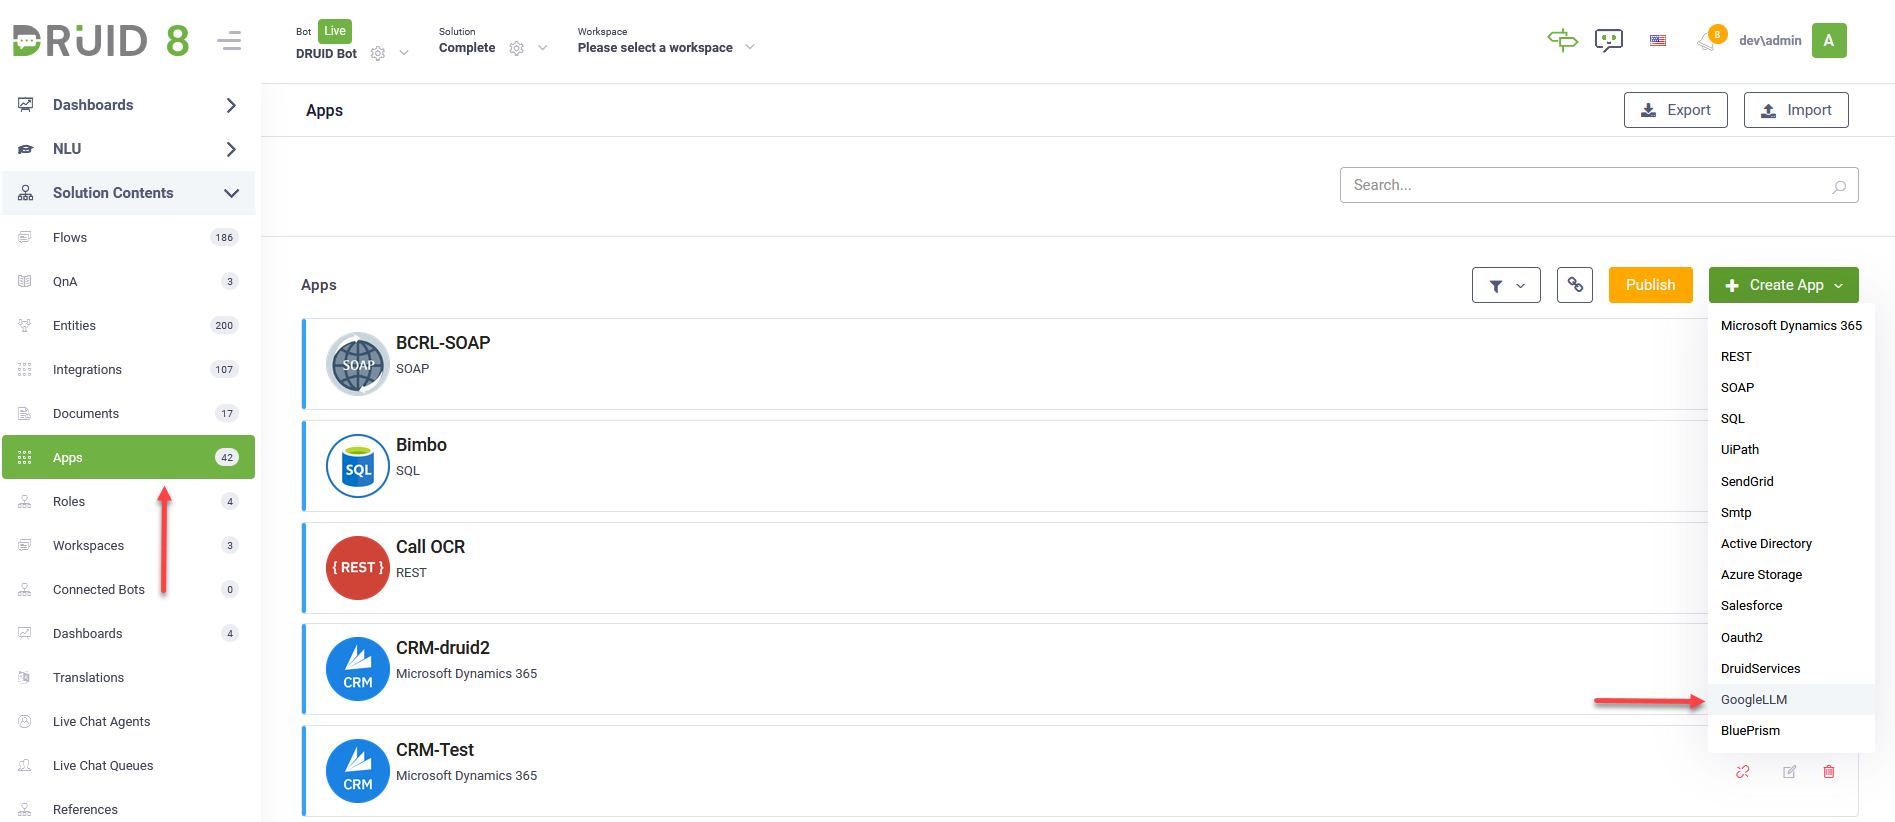
Task: Choose Salesforce app type
Action: click(x=1791, y=605)
